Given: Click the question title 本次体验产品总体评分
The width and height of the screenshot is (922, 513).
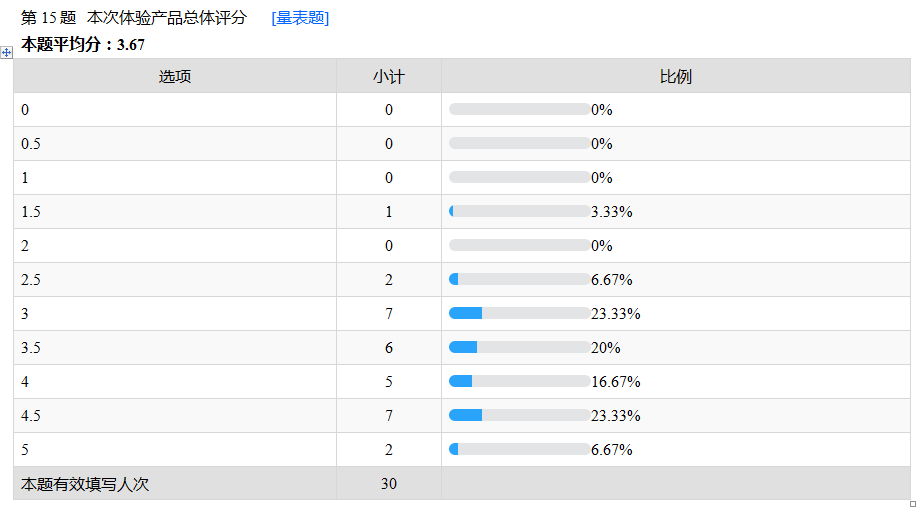Looking at the screenshot, I should coord(167,18).
